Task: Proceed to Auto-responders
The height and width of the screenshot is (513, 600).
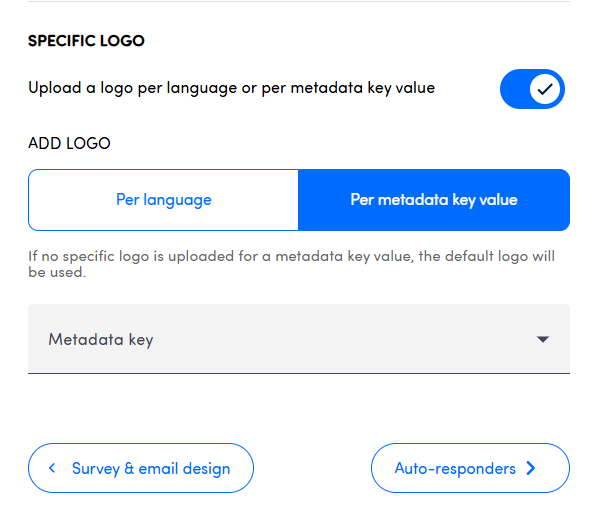Action: [x=470, y=468]
